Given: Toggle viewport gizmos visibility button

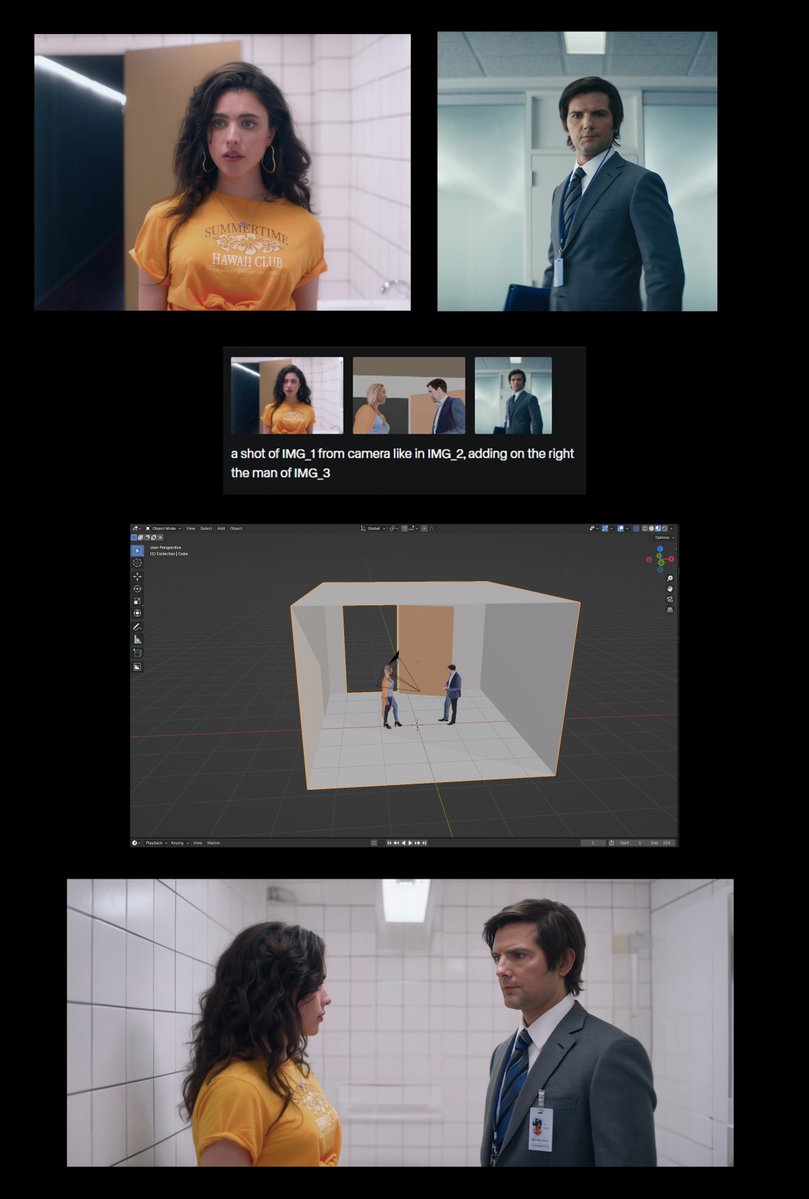Looking at the screenshot, I should click(x=605, y=528).
